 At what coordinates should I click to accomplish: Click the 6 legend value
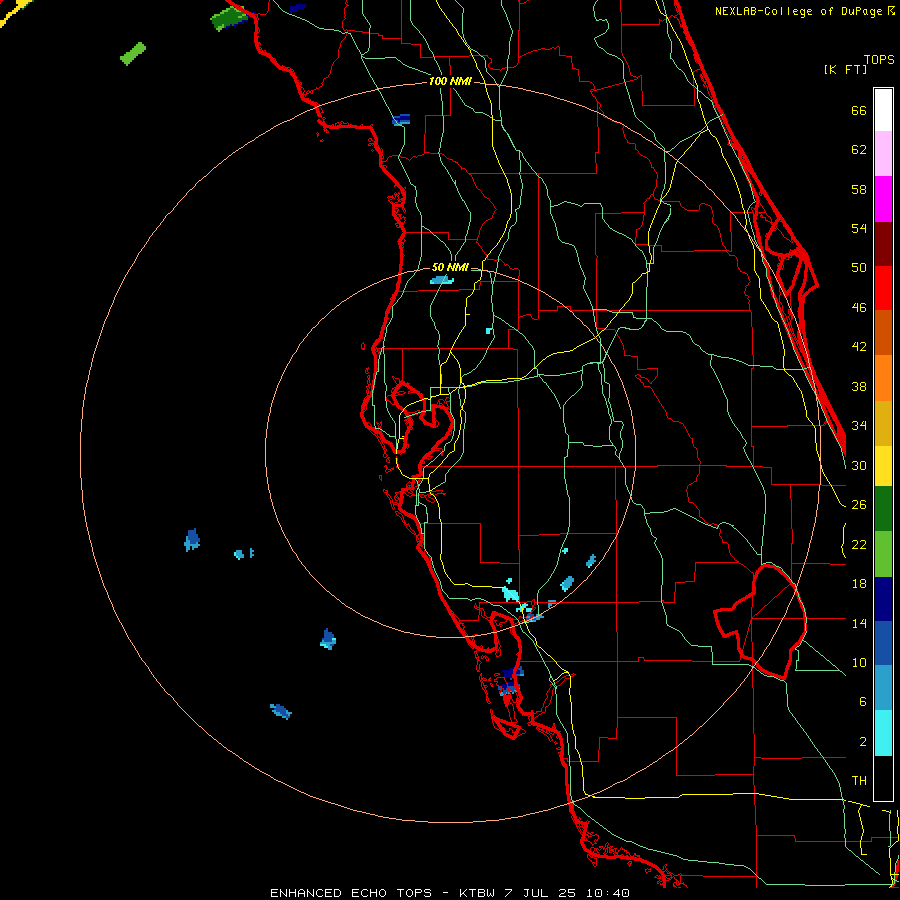click(x=863, y=702)
